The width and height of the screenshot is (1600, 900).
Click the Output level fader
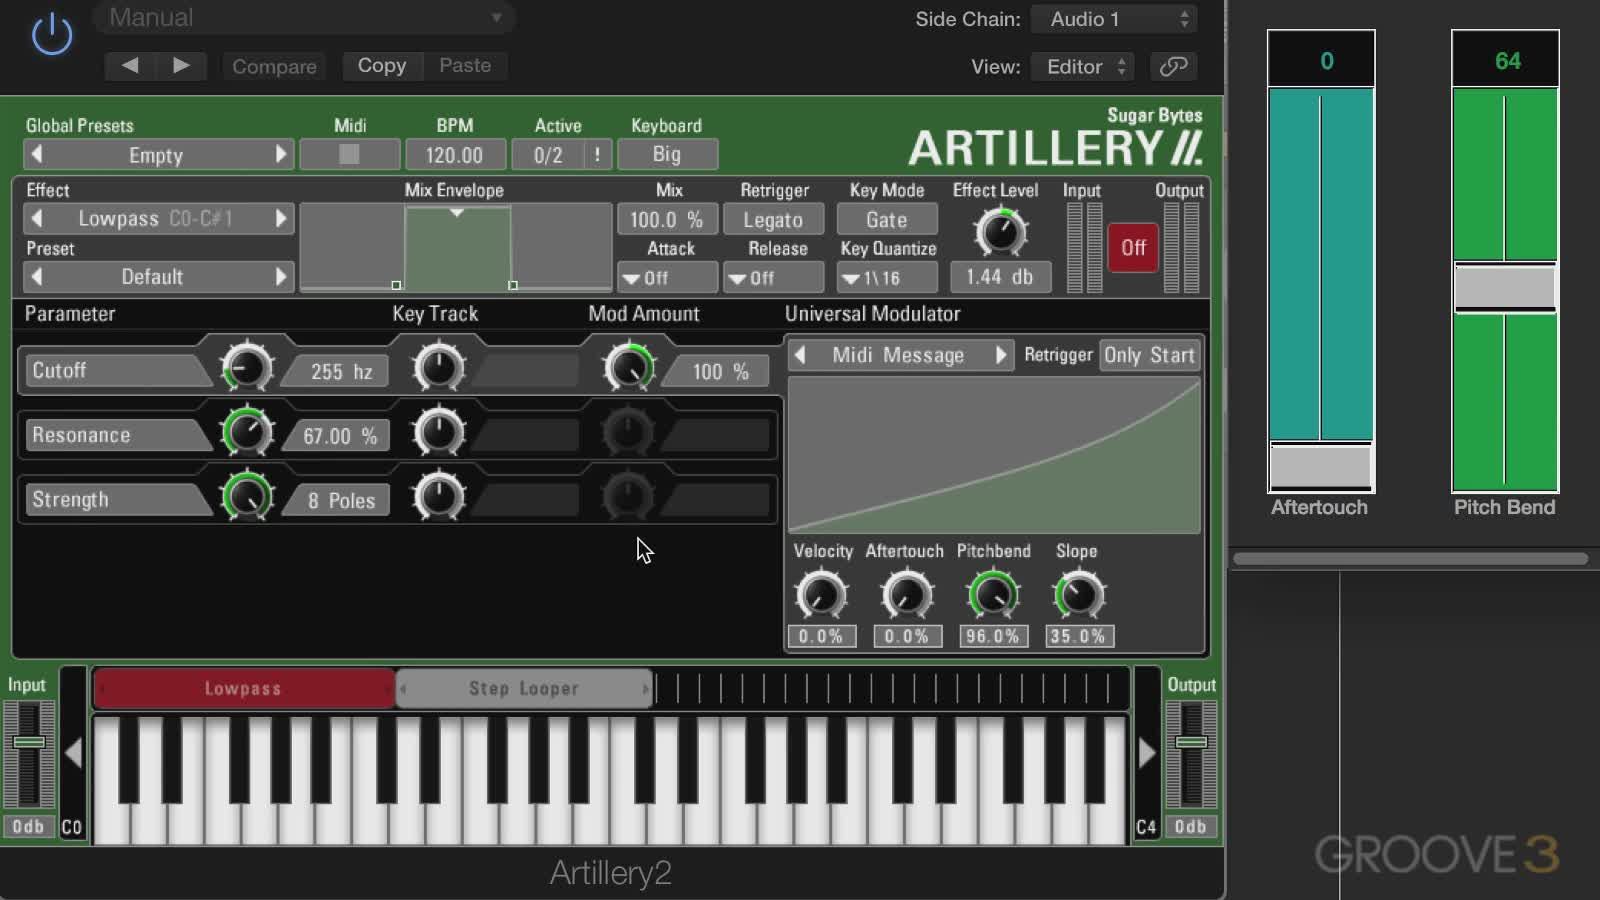[1191, 742]
